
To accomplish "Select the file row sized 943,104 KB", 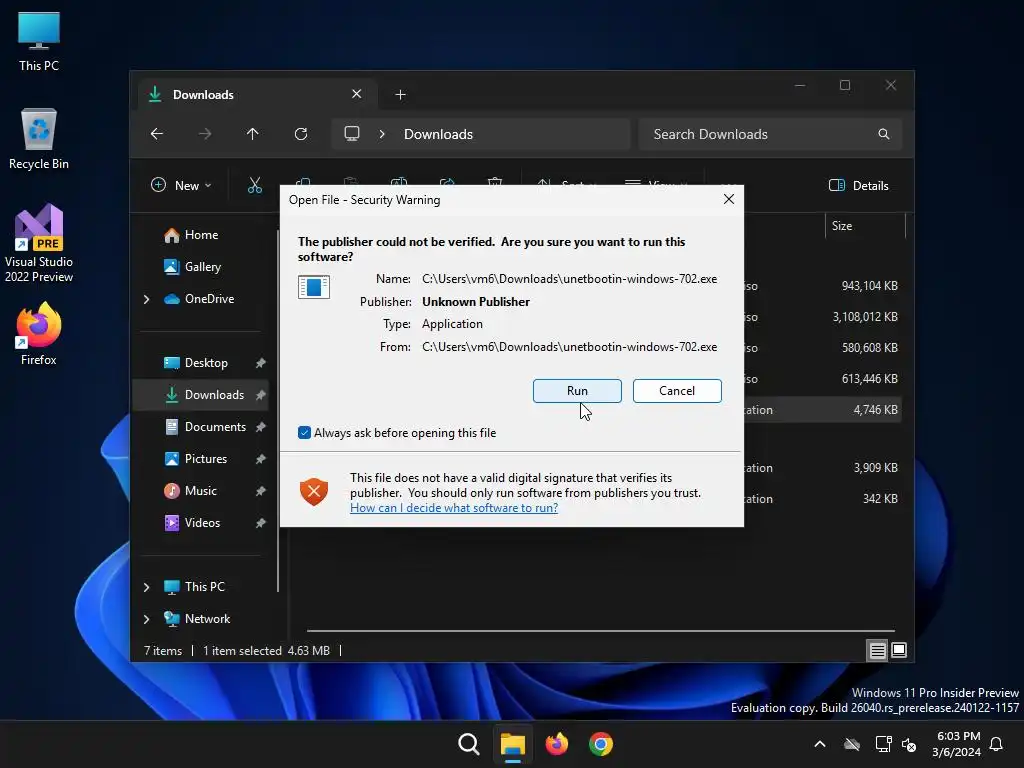I will coord(823,286).
